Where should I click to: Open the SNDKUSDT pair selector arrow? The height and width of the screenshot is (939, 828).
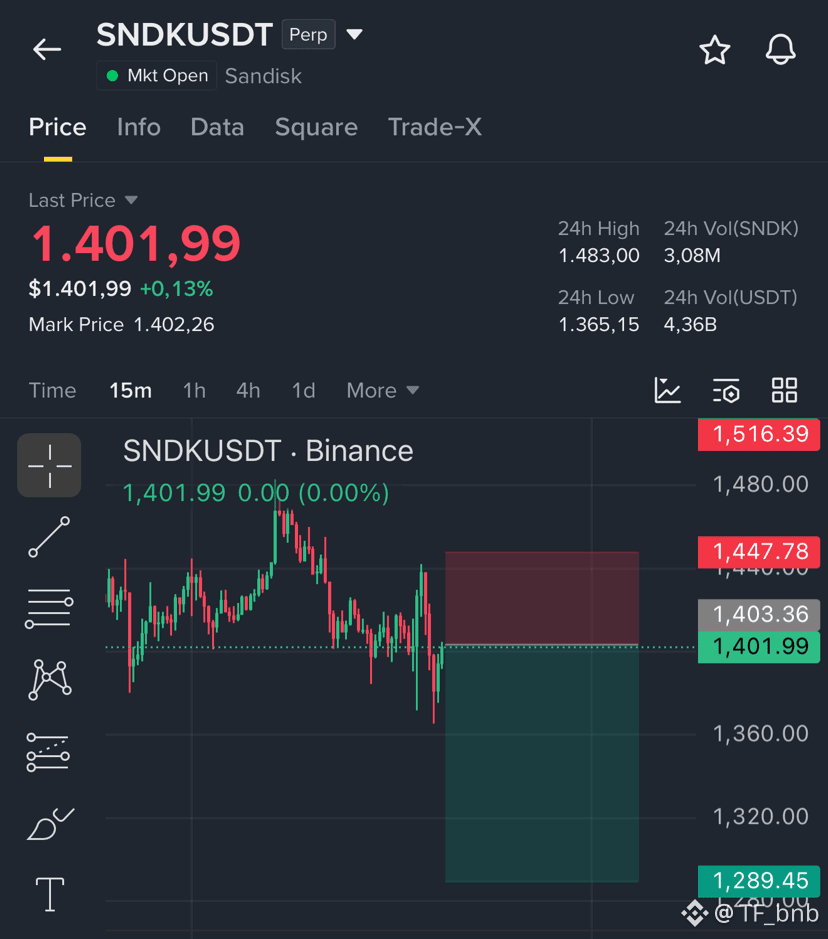pos(354,34)
